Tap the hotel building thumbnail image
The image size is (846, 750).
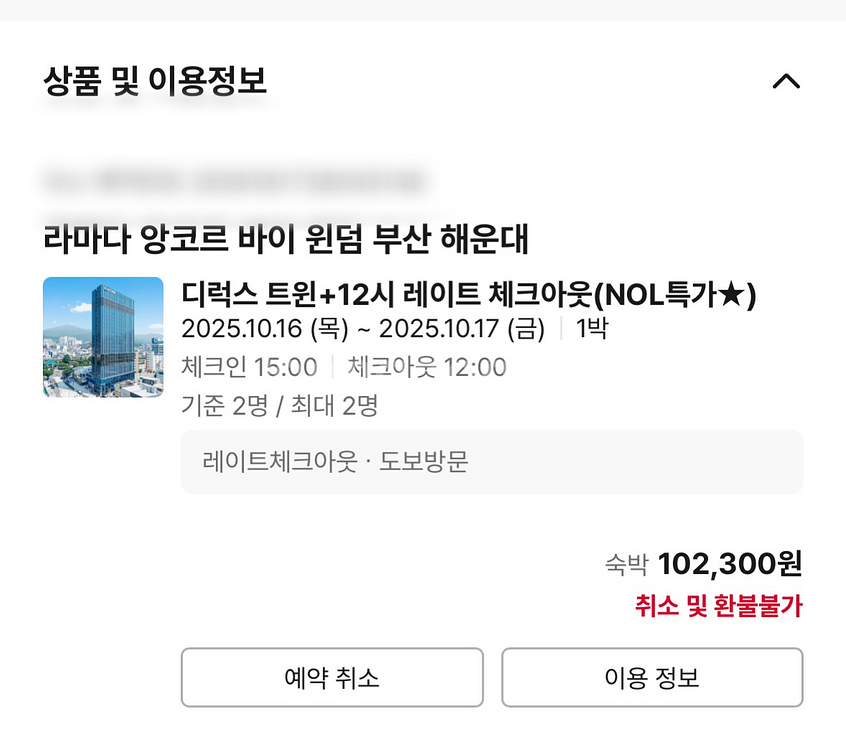tap(103, 337)
